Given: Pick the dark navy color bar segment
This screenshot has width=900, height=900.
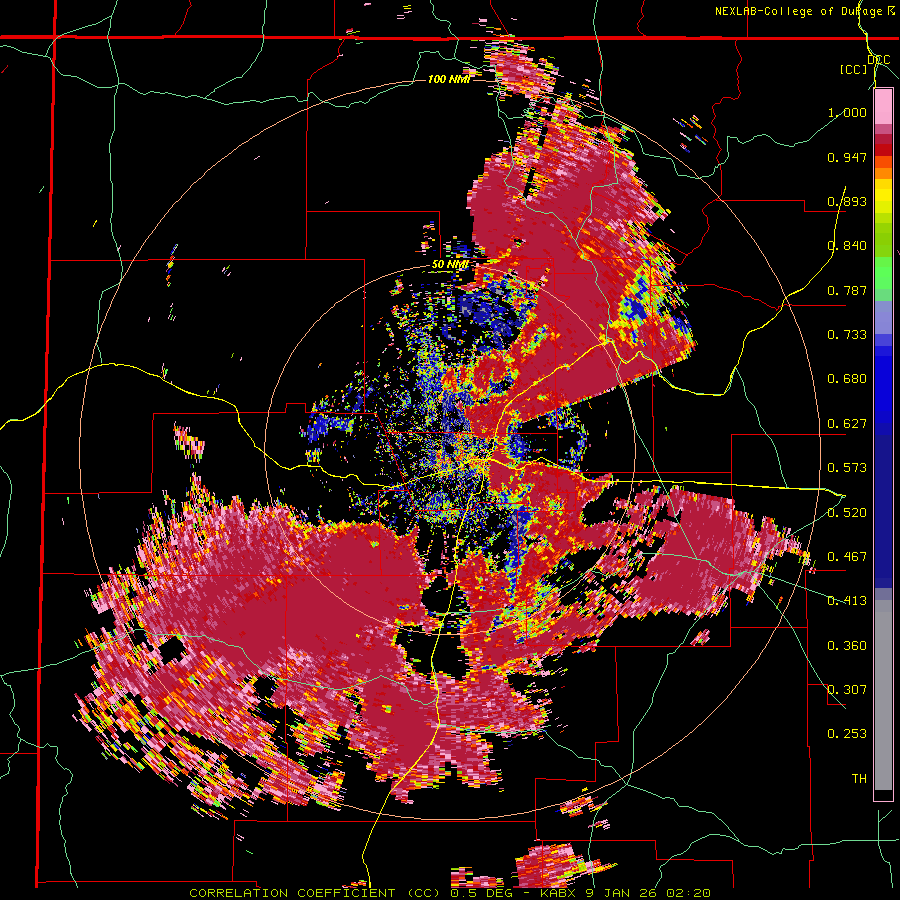Looking at the screenshot, I should (883, 510).
